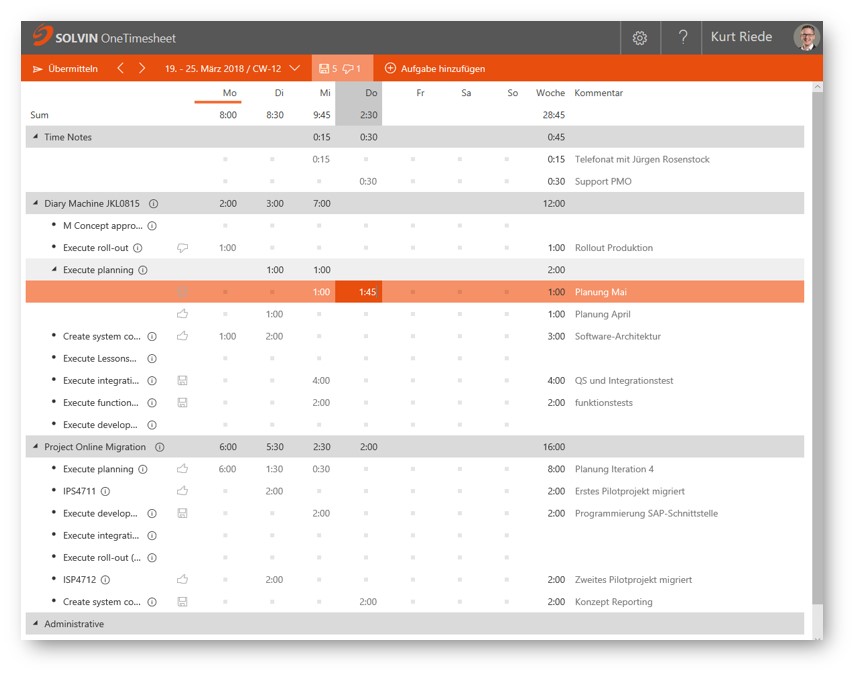Collapse the Time Notes group
The image size is (857, 675).
[36, 137]
